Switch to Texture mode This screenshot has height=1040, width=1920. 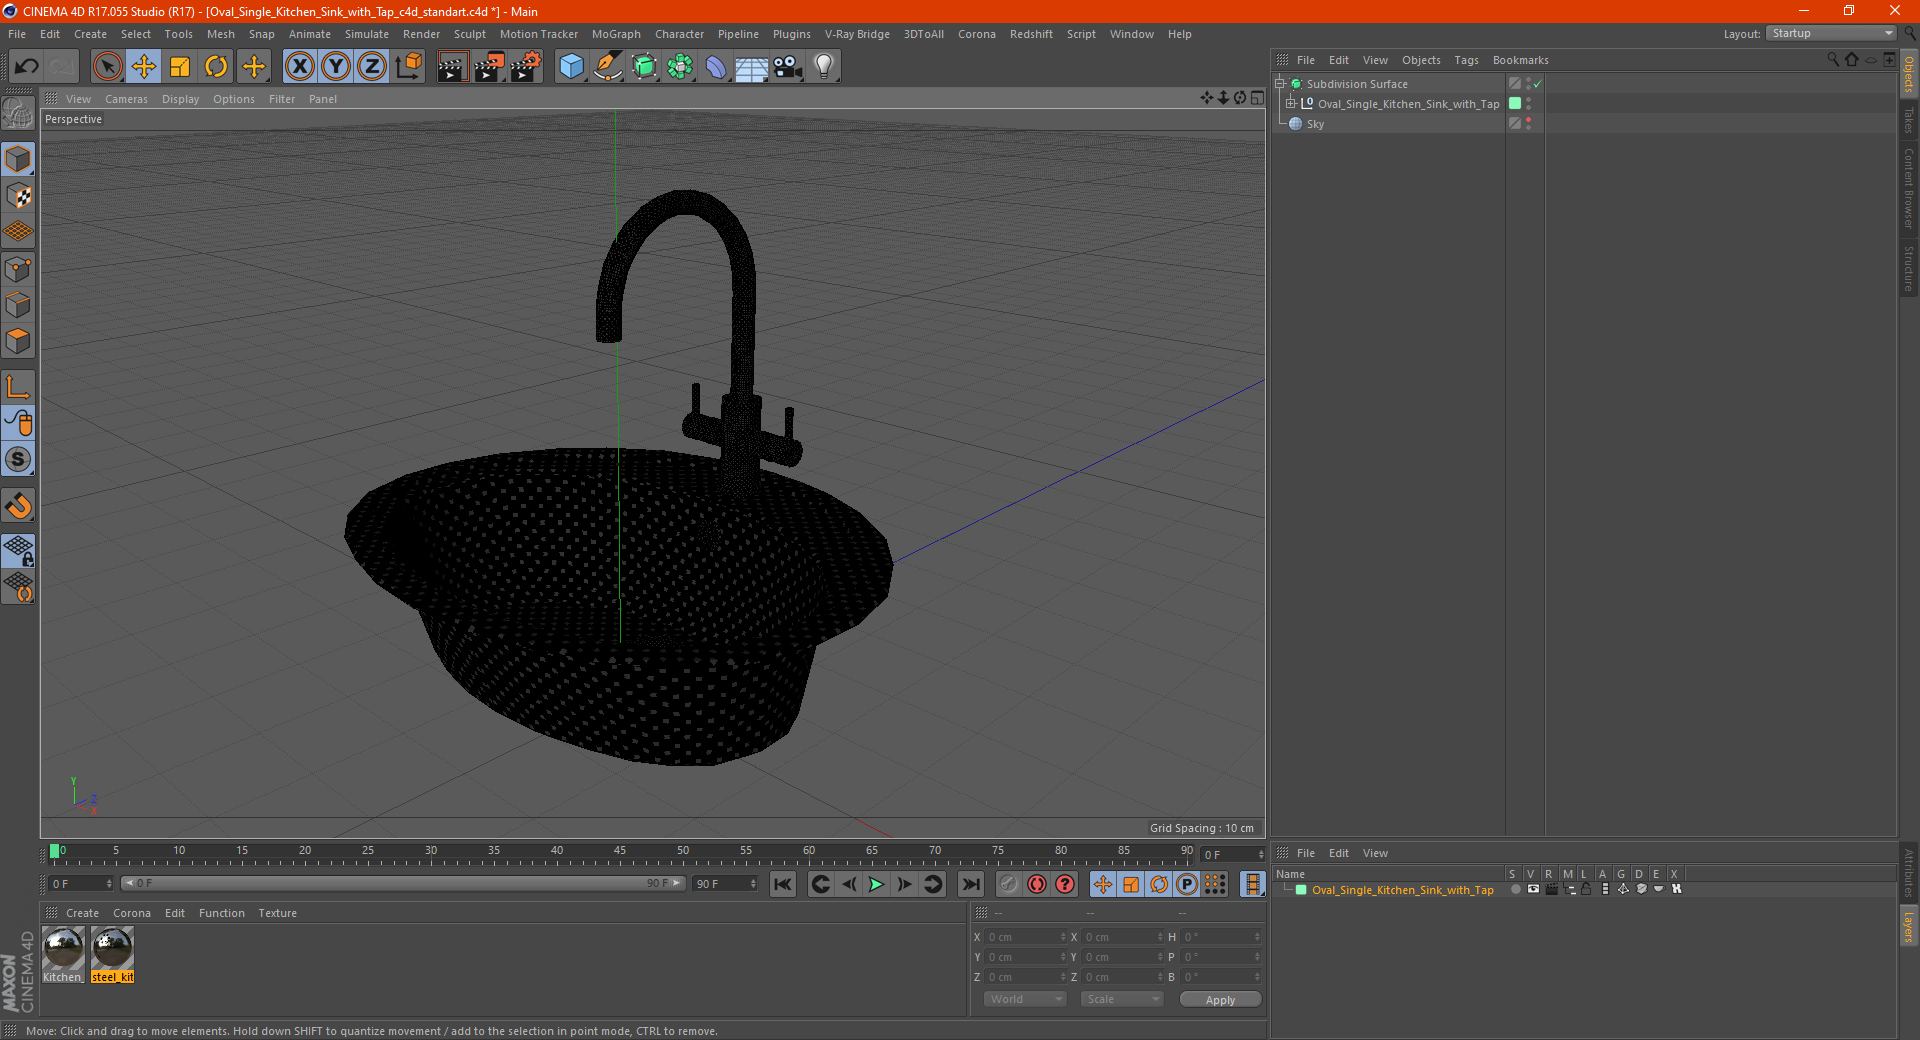pyautogui.click(x=18, y=195)
